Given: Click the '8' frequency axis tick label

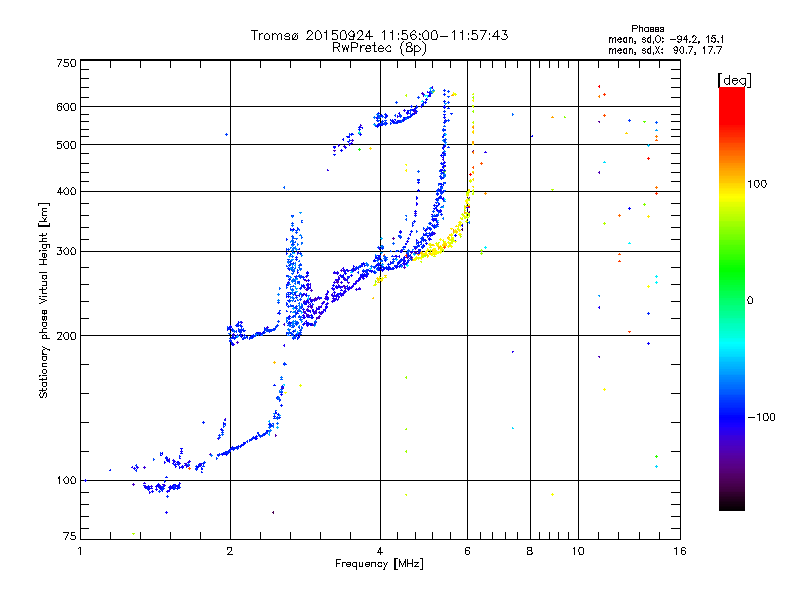Looking at the screenshot, I should [530, 551].
